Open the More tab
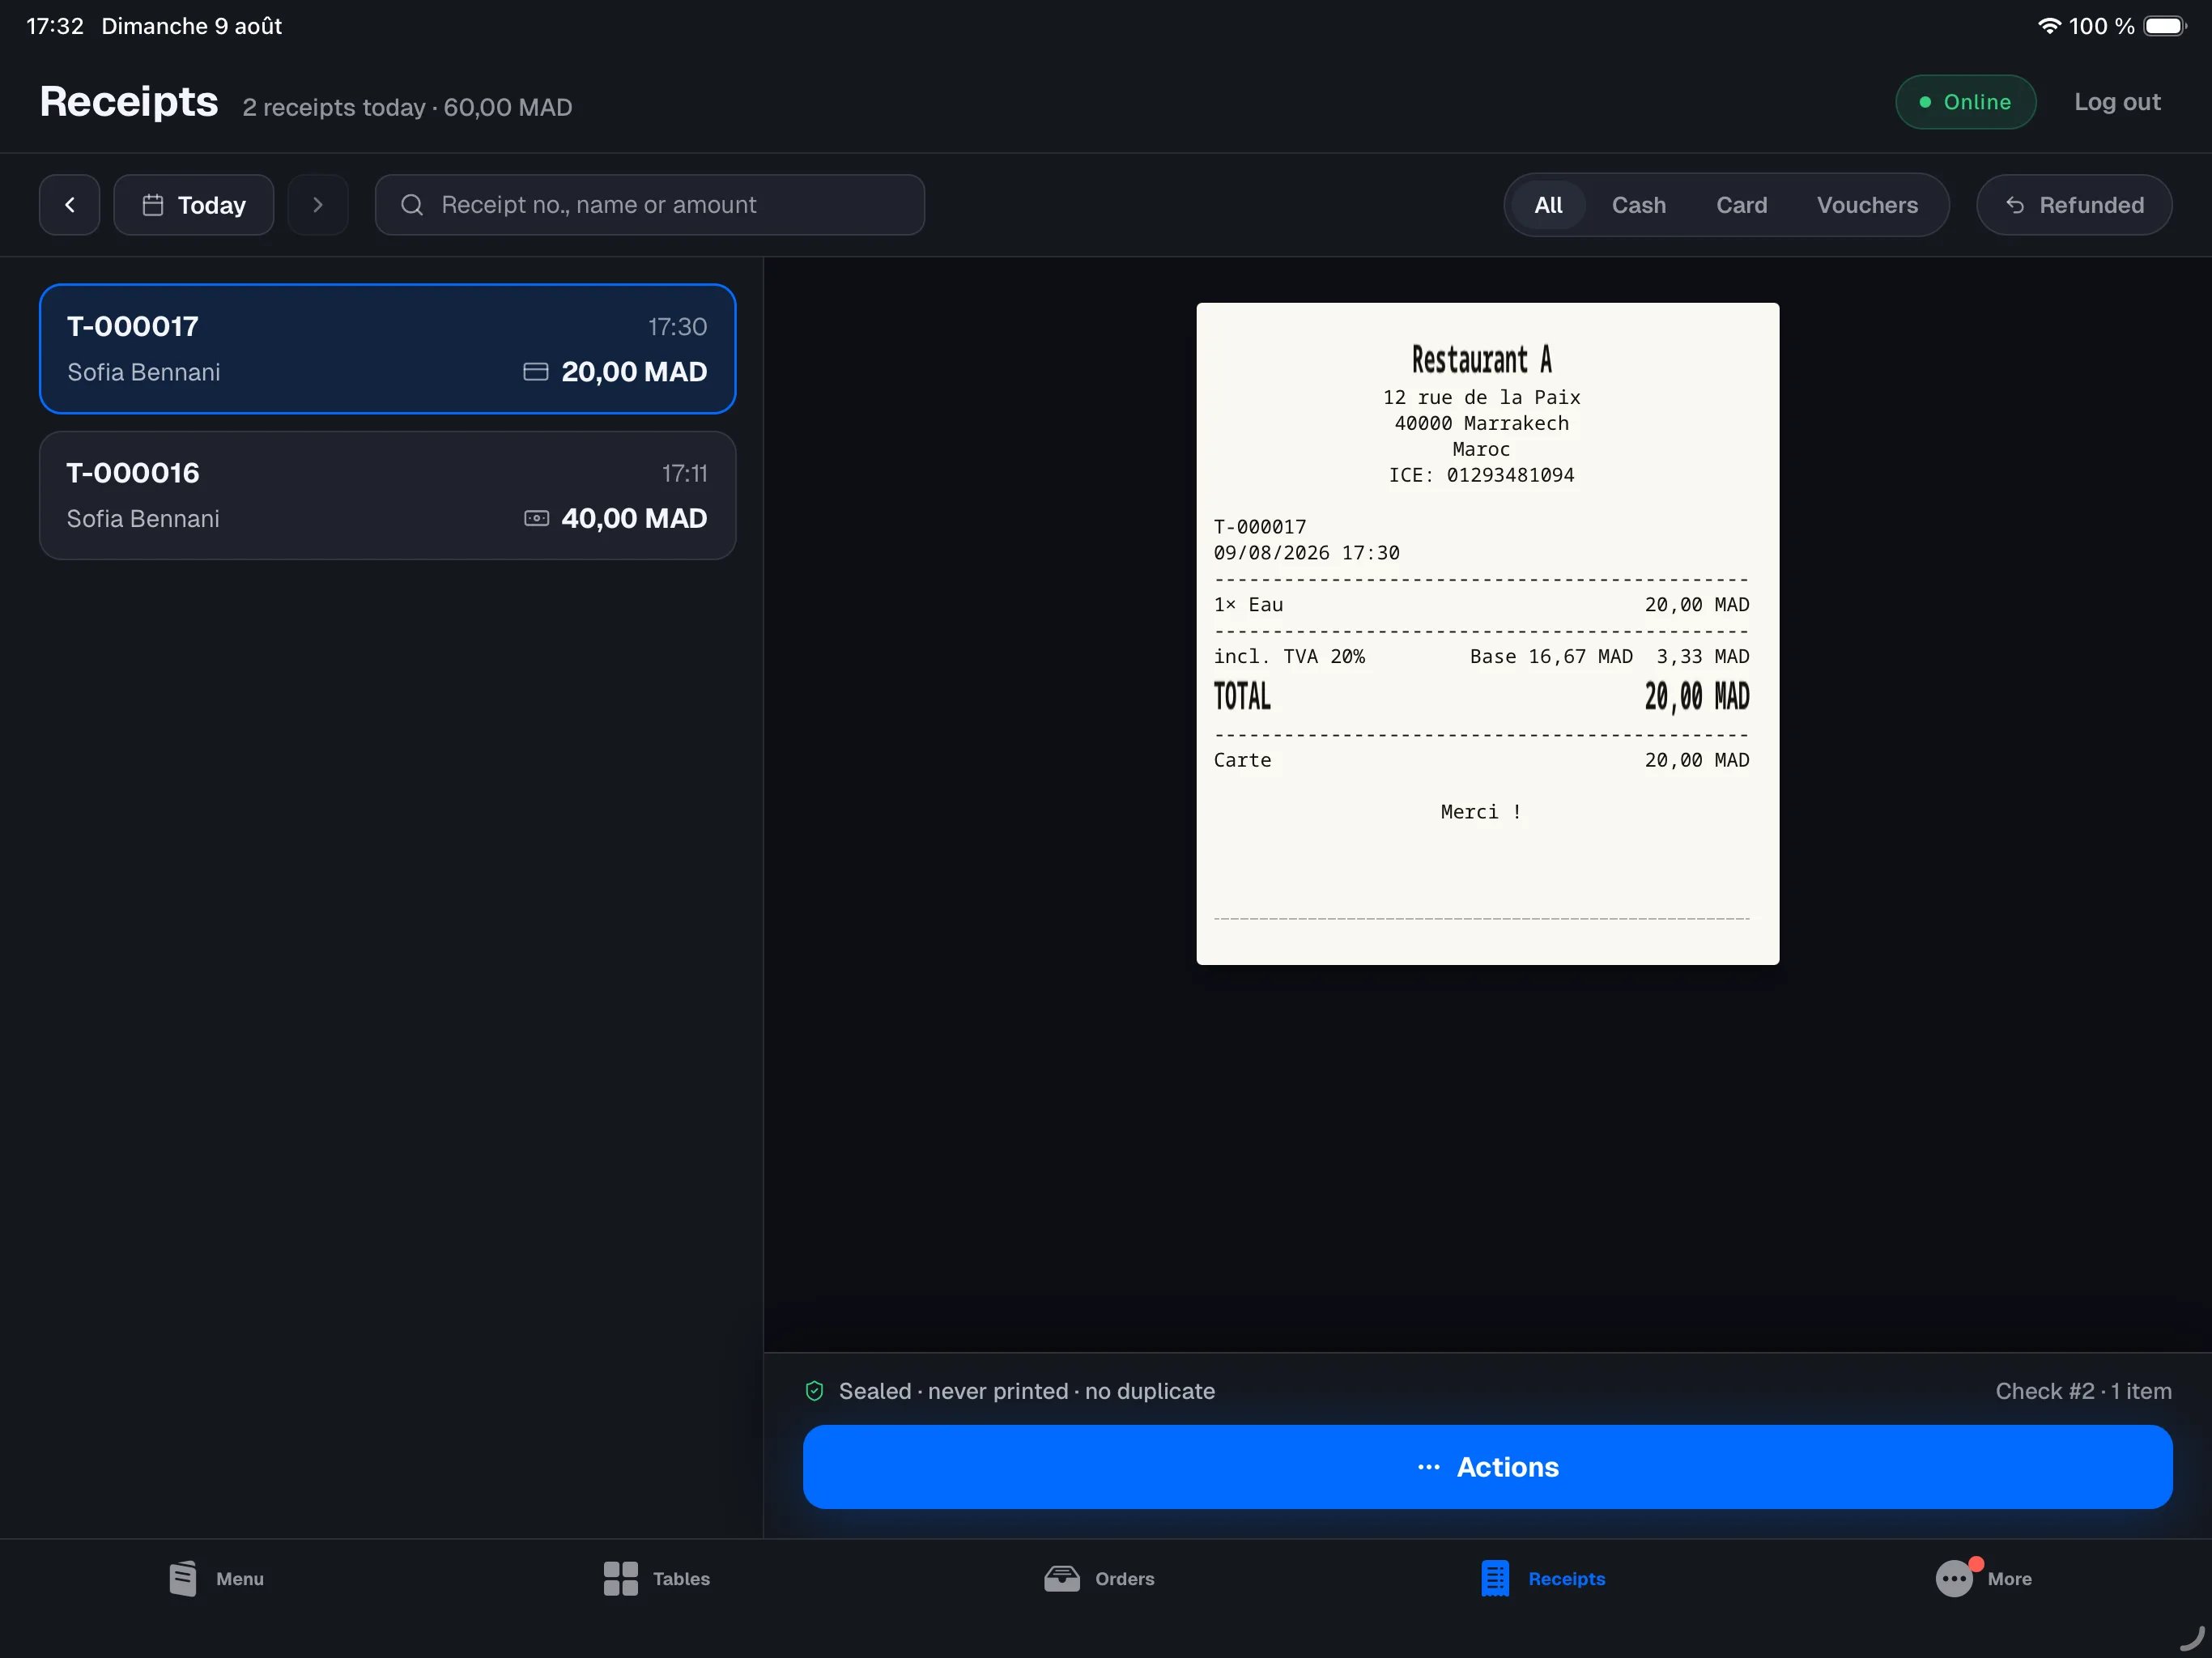This screenshot has height=1658, width=2212. point(1984,1579)
